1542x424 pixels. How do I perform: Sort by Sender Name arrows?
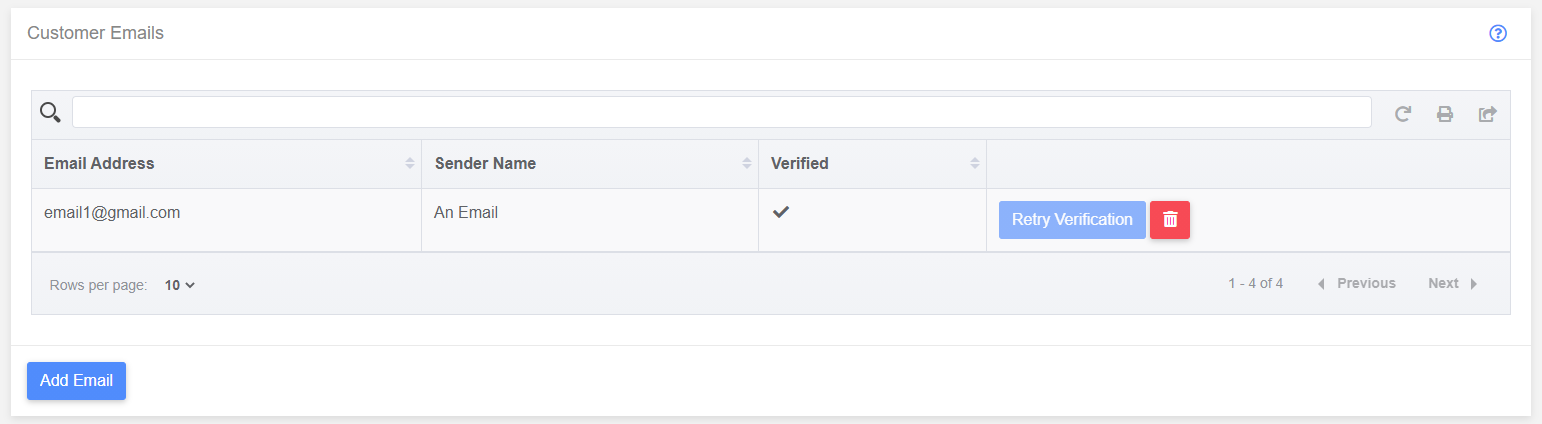746,163
